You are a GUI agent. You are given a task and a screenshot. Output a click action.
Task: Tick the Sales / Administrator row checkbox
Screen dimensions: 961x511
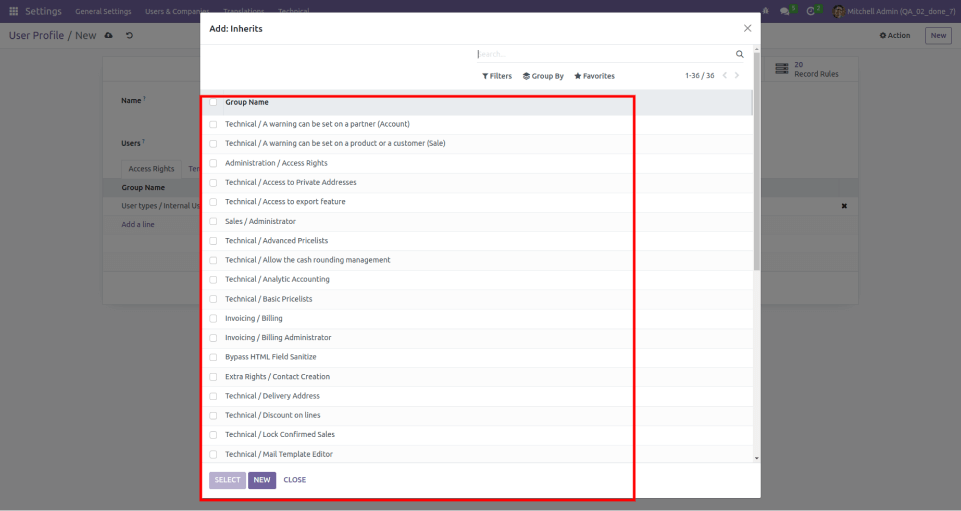tap(213, 222)
